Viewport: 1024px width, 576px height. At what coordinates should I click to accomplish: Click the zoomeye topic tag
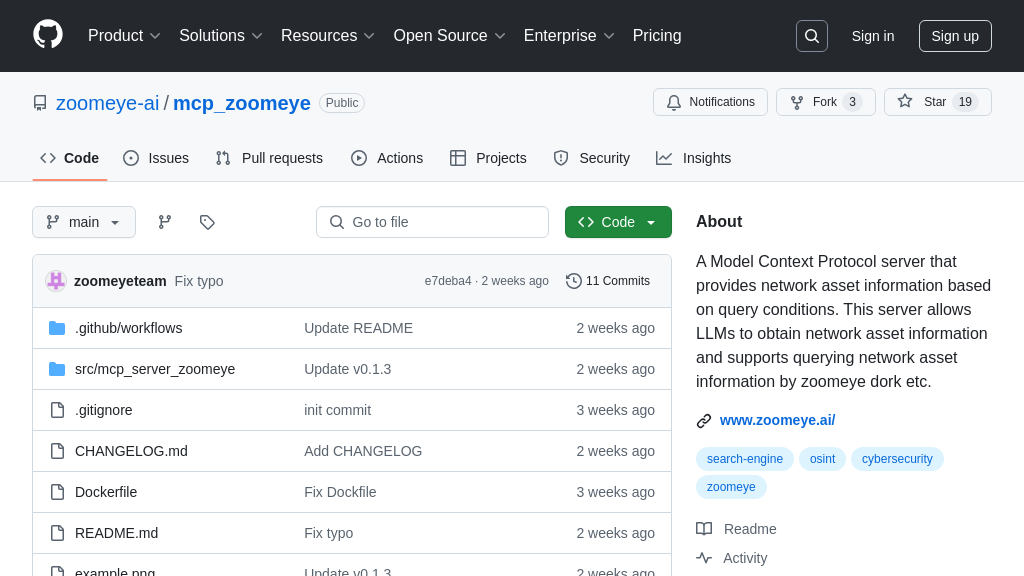tap(731, 487)
